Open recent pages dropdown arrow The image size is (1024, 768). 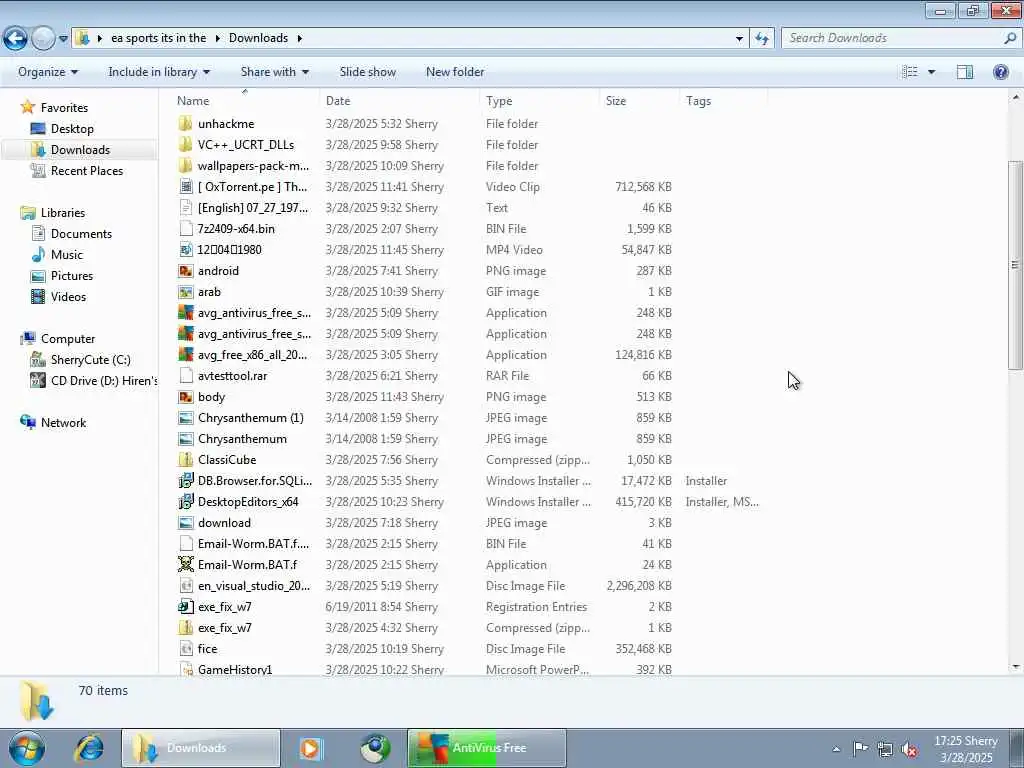(x=63, y=39)
